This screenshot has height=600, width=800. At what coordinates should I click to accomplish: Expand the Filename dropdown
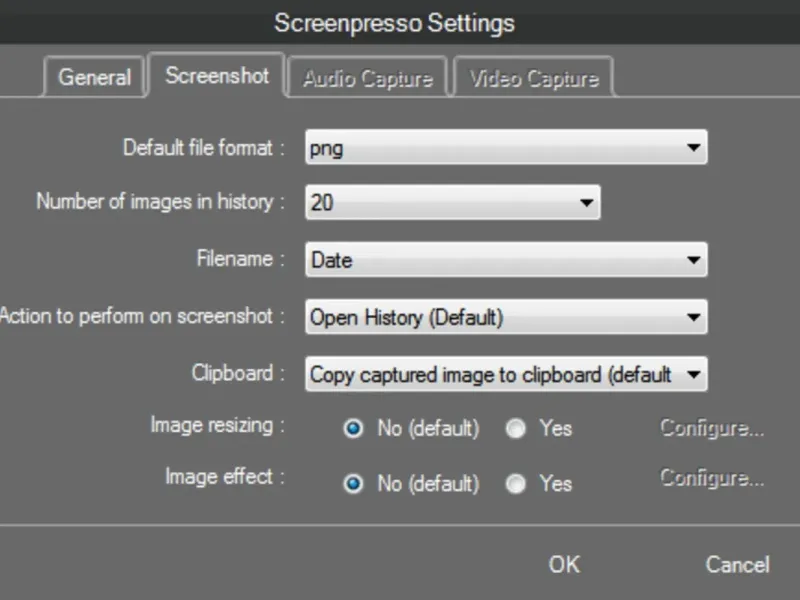pyautogui.click(x=693, y=261)
